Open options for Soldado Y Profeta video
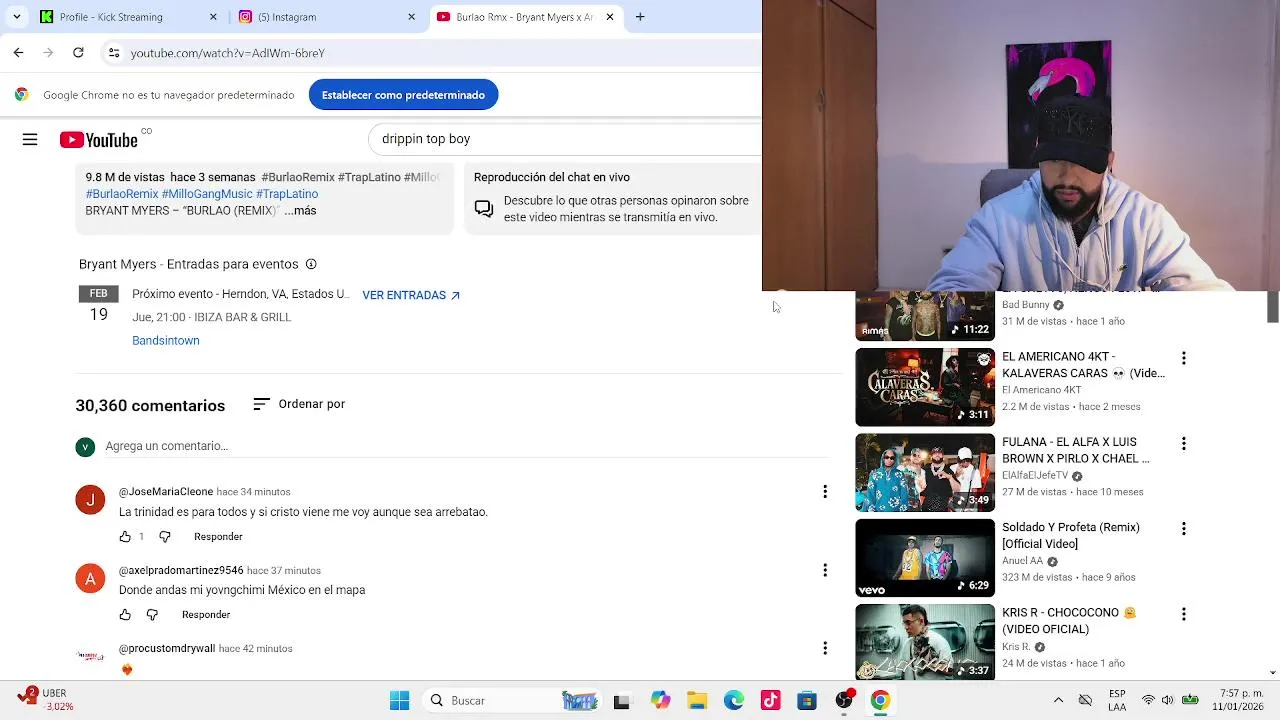 (x=1184, y=528)
